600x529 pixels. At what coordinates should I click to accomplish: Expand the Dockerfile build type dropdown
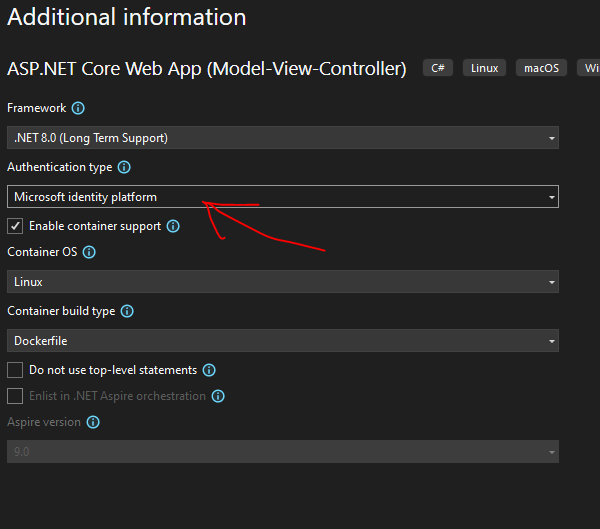coord(282,341)
